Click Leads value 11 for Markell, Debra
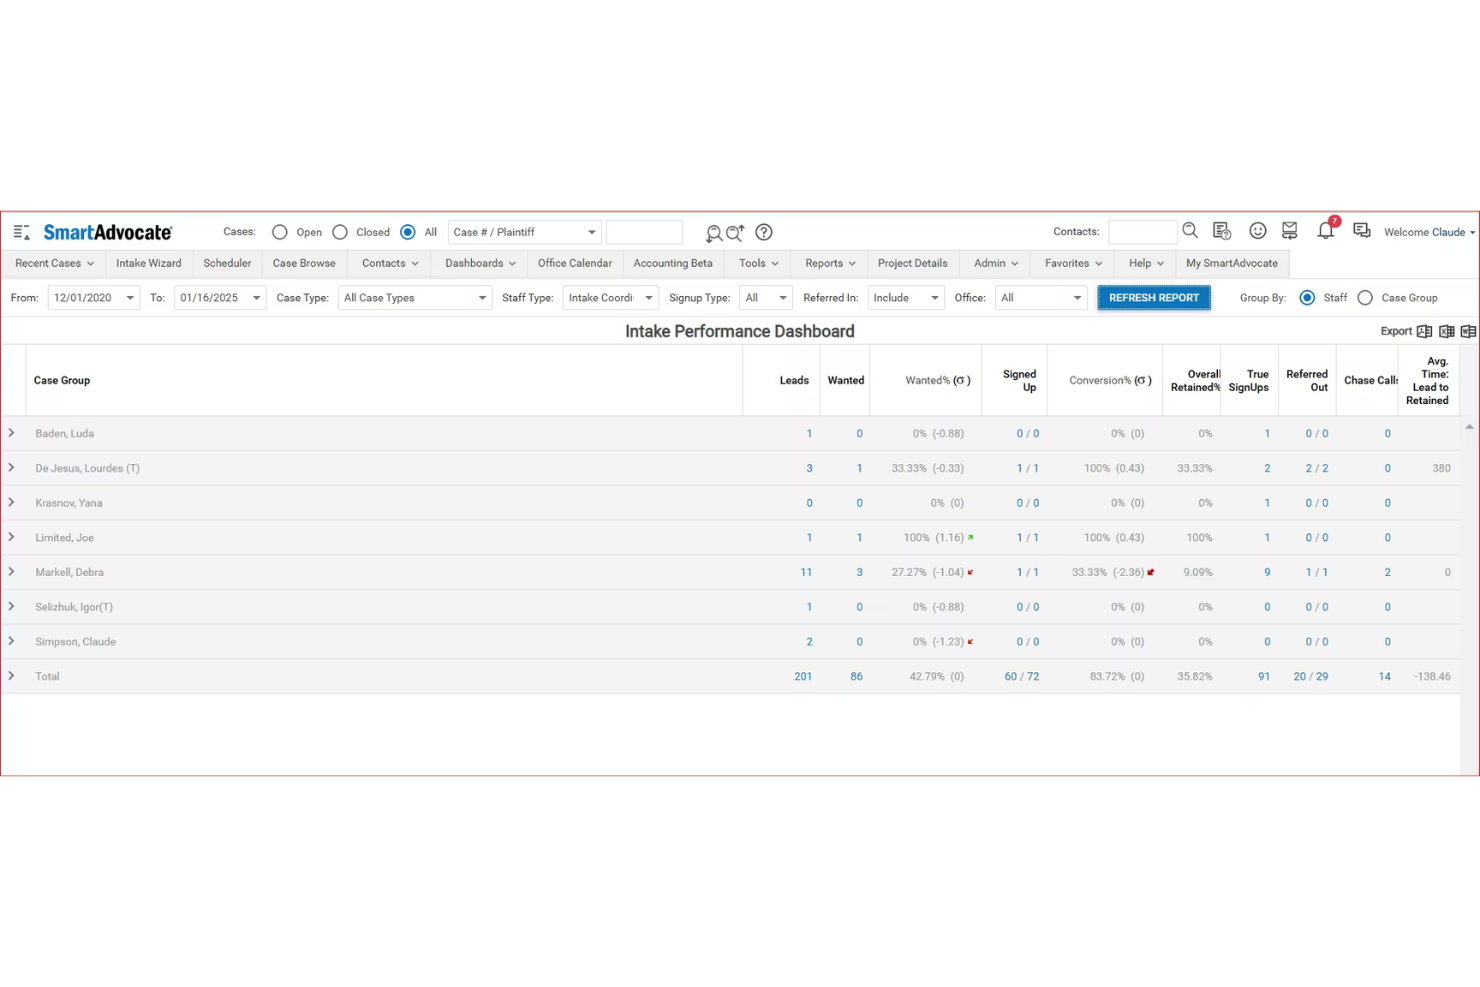The width and height of the screenshot is (1480, 987). click(x=806, y=572)
